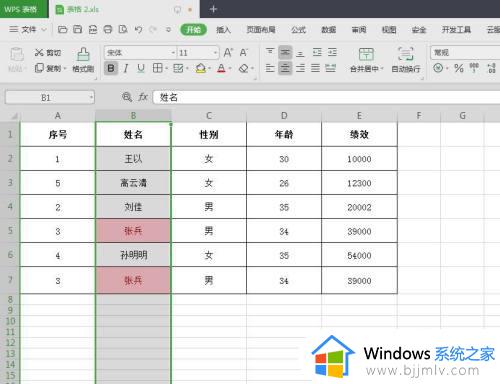Expand the font color dropdown arrow
This screenshot has width=500, height=384.
point(230,69)
